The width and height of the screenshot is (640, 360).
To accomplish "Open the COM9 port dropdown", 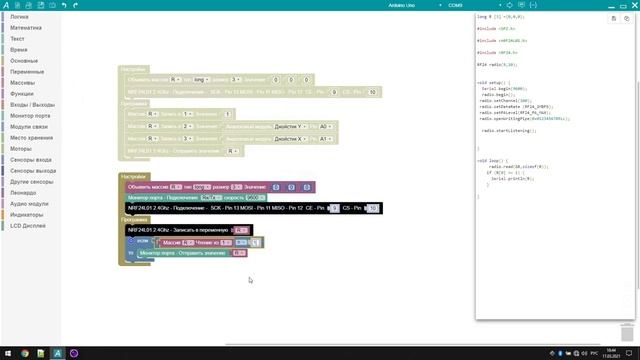I will [x=474, y=5].
